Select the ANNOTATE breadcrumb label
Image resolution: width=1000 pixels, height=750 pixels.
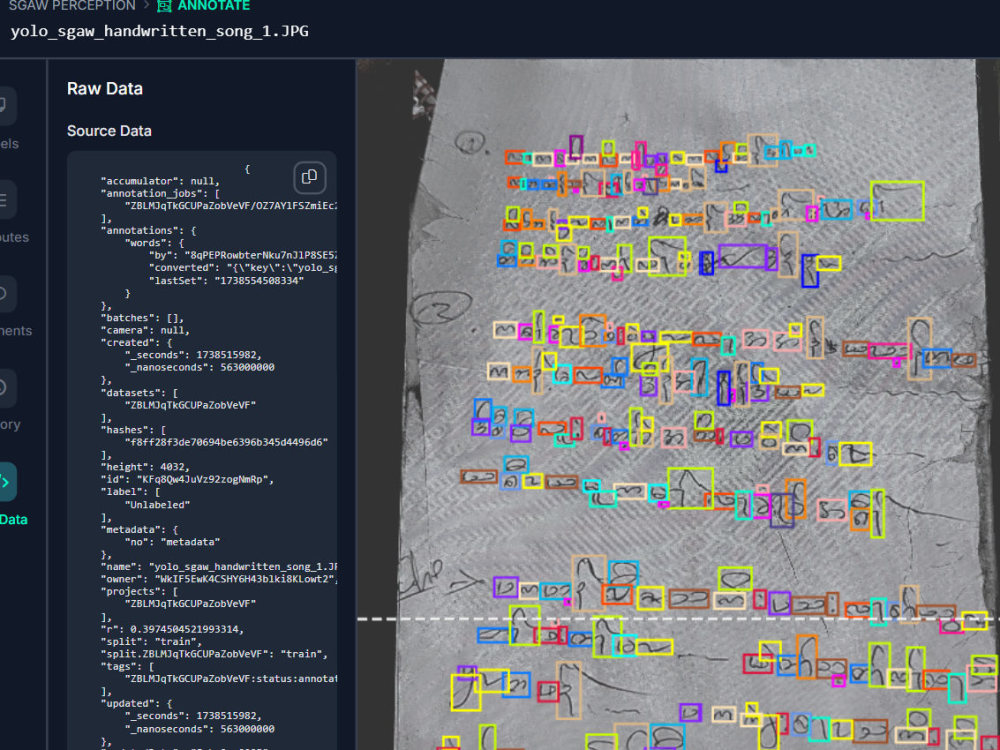point(214,6)
